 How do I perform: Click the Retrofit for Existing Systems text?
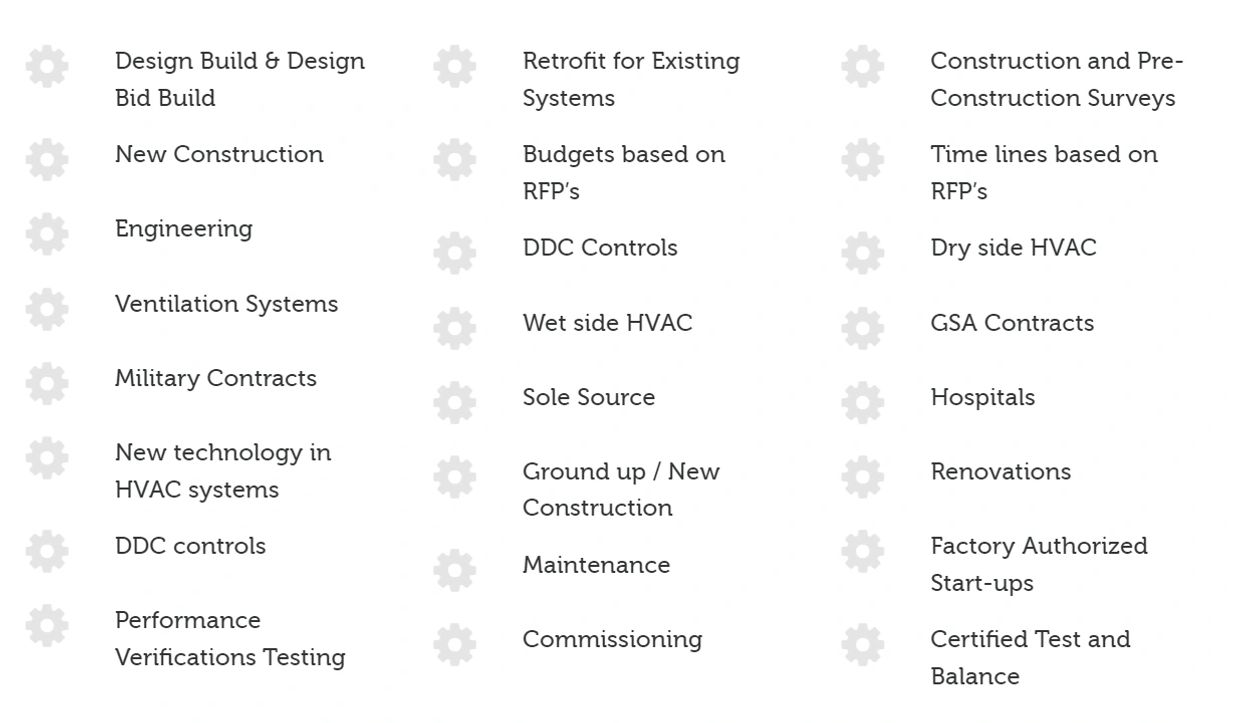(631, 79)
